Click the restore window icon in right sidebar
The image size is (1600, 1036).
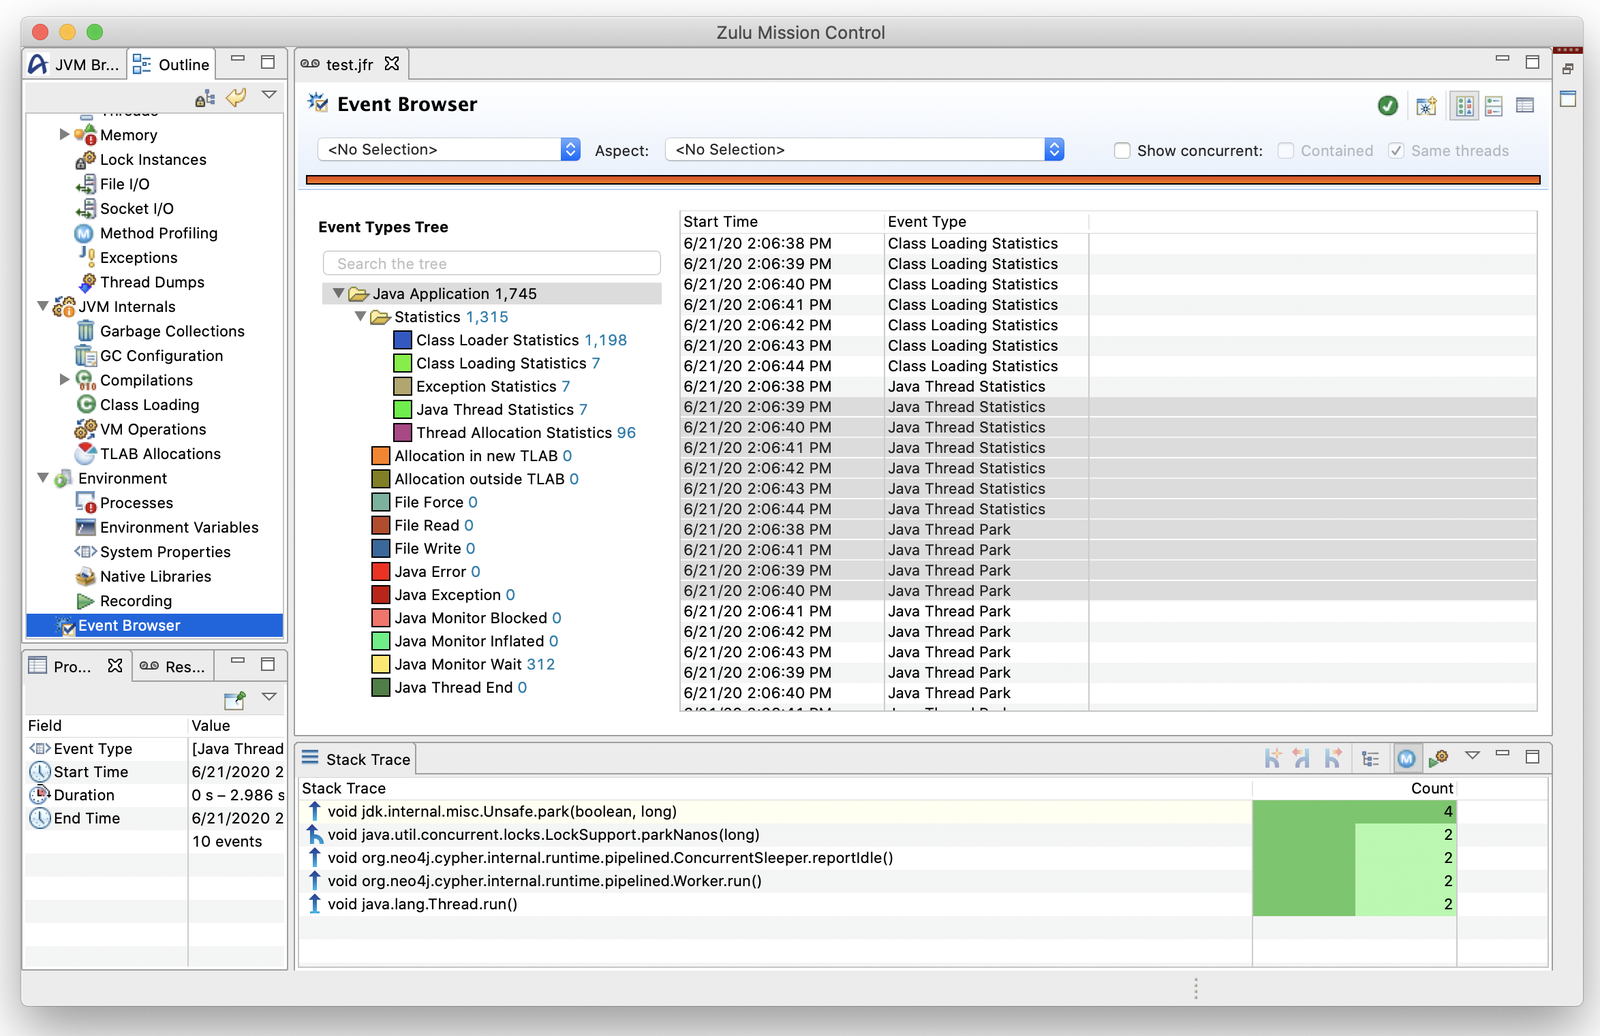pos(1567,69)
